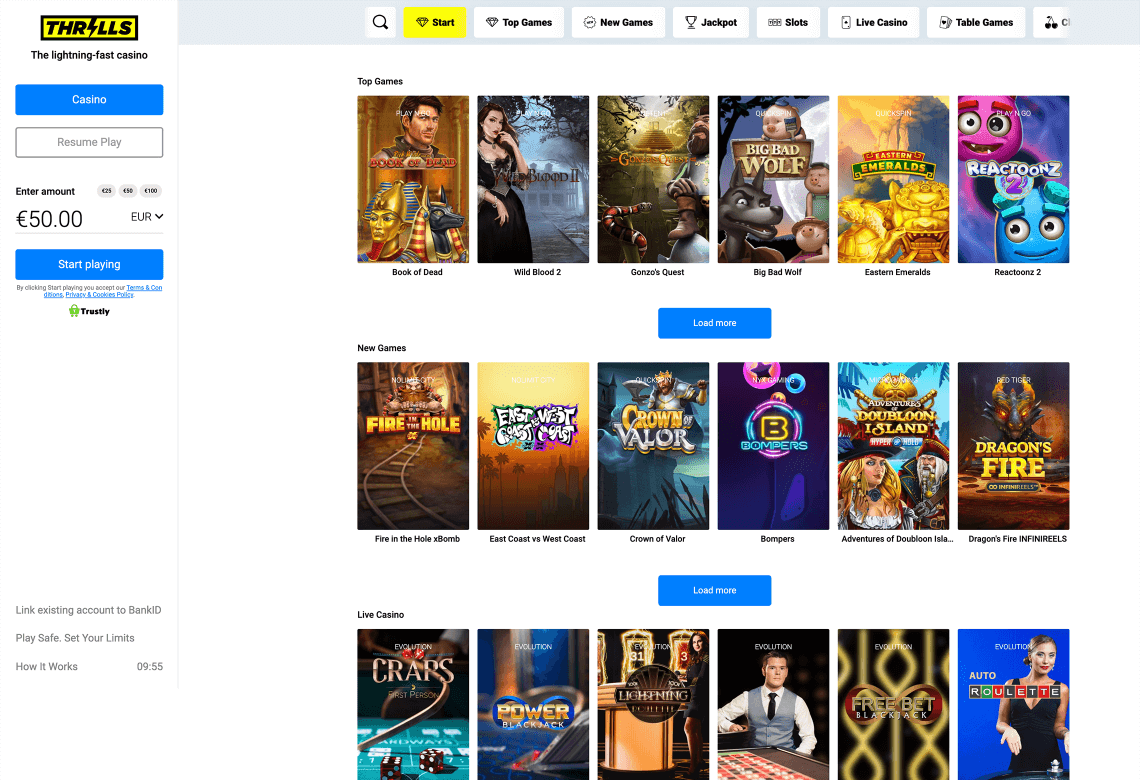This screenshot has height=780, width=1140.
Task: Open Adventures of Doubloon Island game
Action: coord(894,446)
